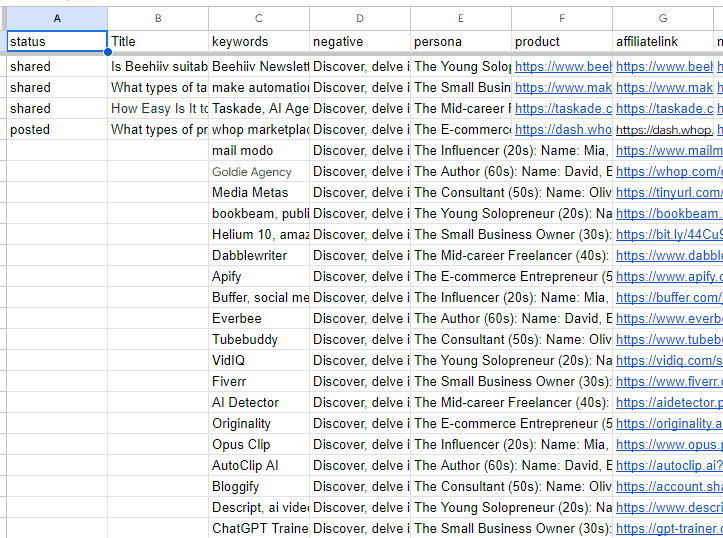The width and height of the screenshot is (723, 538).
Task: Open the apify affiliate link
Action: 669,277
